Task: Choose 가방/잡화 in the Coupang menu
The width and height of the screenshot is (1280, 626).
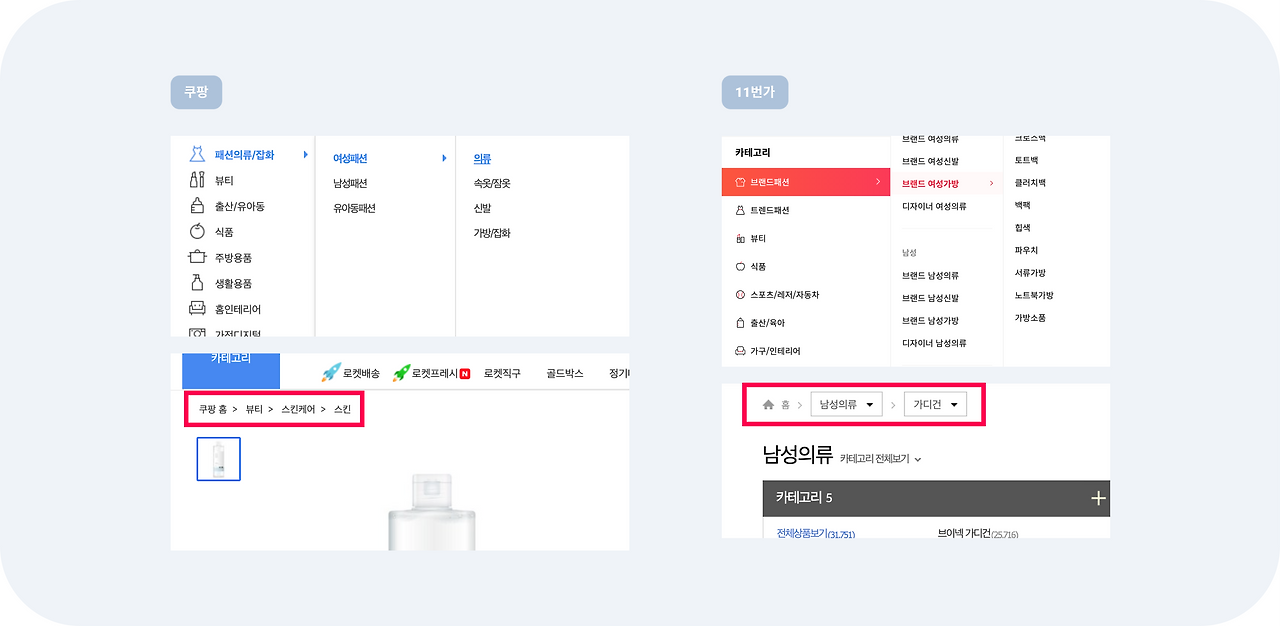Action: 492,233
